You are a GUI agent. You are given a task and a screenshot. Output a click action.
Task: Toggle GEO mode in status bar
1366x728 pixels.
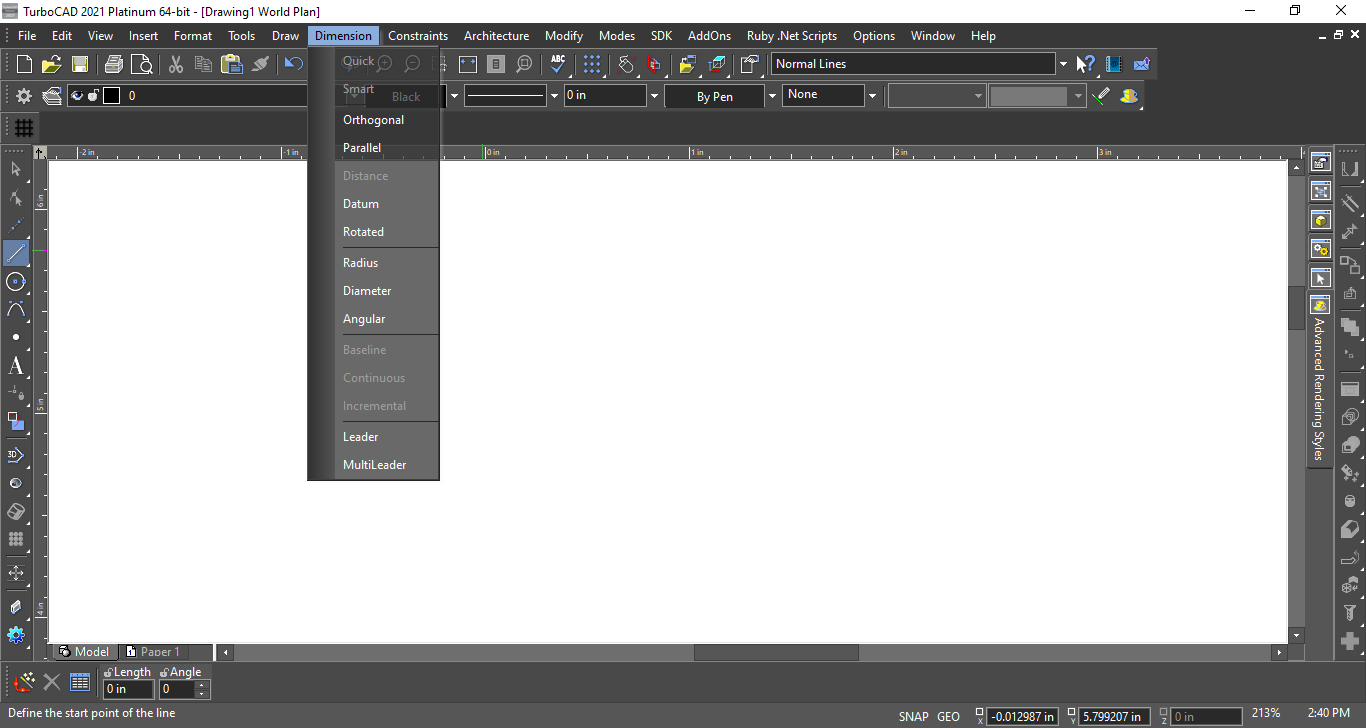click(949, 716)
